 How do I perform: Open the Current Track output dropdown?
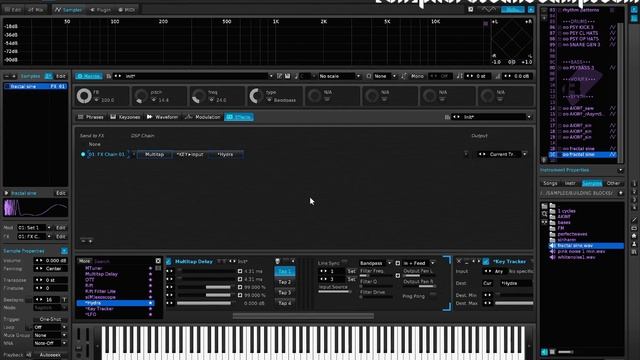click(503, 154)
